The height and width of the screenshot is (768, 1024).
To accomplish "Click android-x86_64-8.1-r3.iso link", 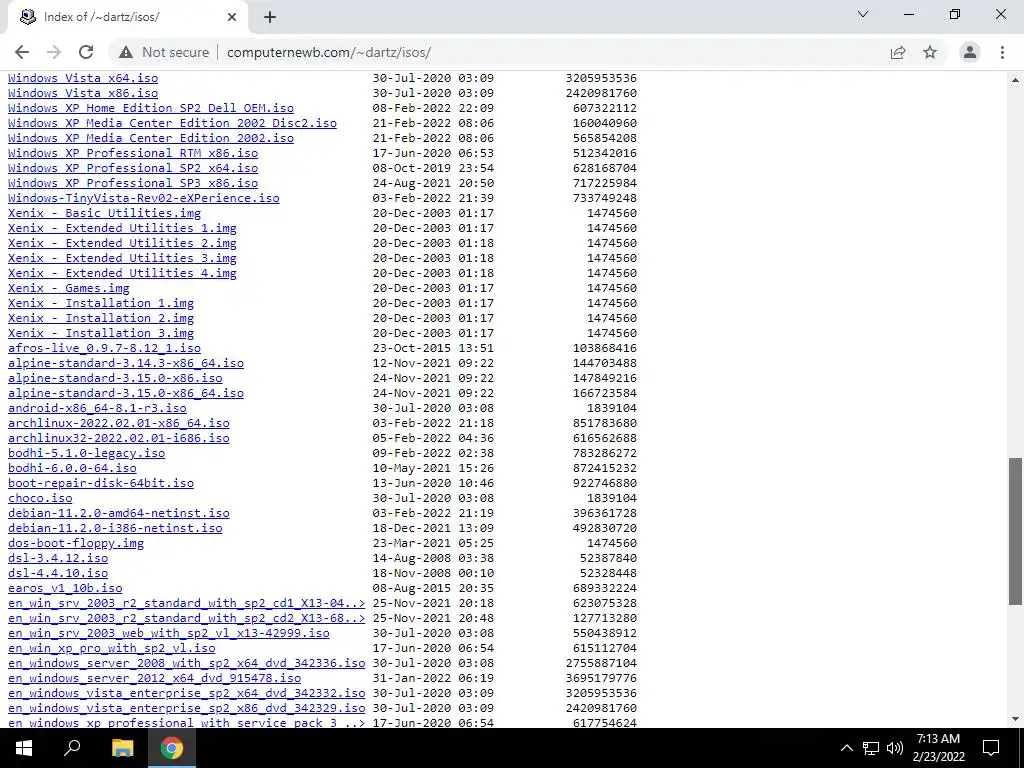I will [97, 408].
